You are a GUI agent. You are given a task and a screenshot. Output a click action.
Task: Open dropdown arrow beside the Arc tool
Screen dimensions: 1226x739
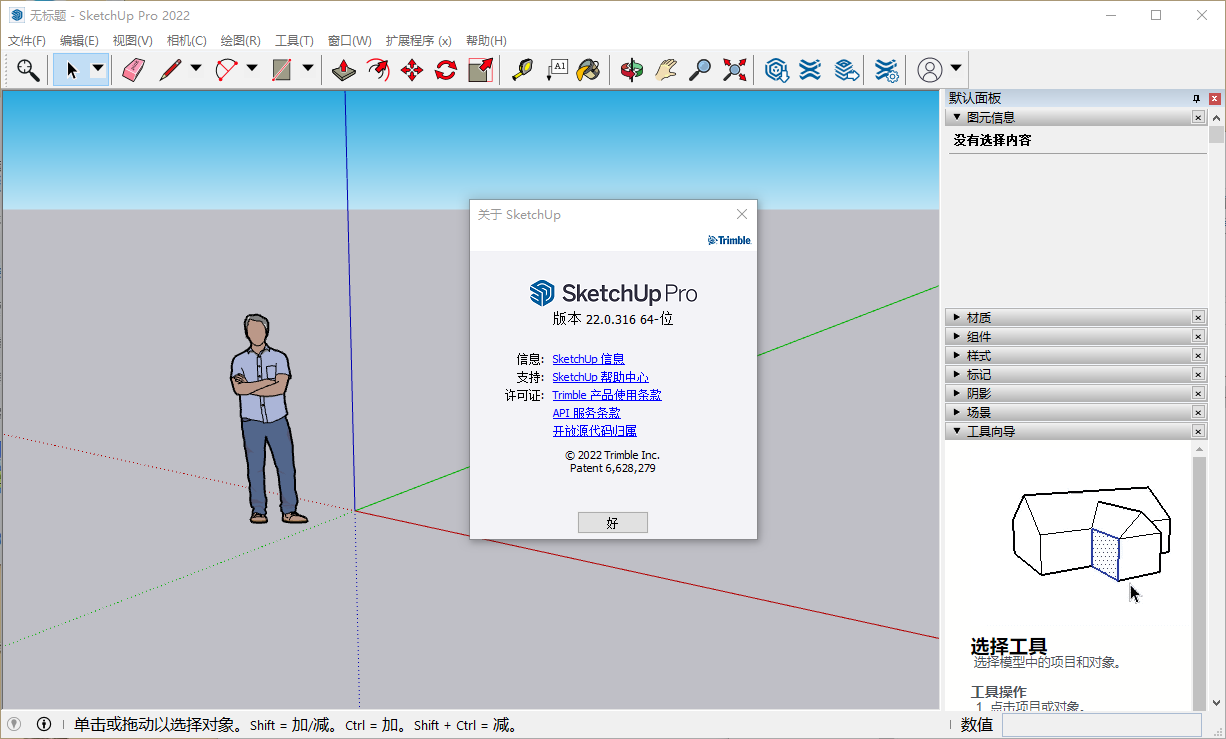click(x=251, y=69)
